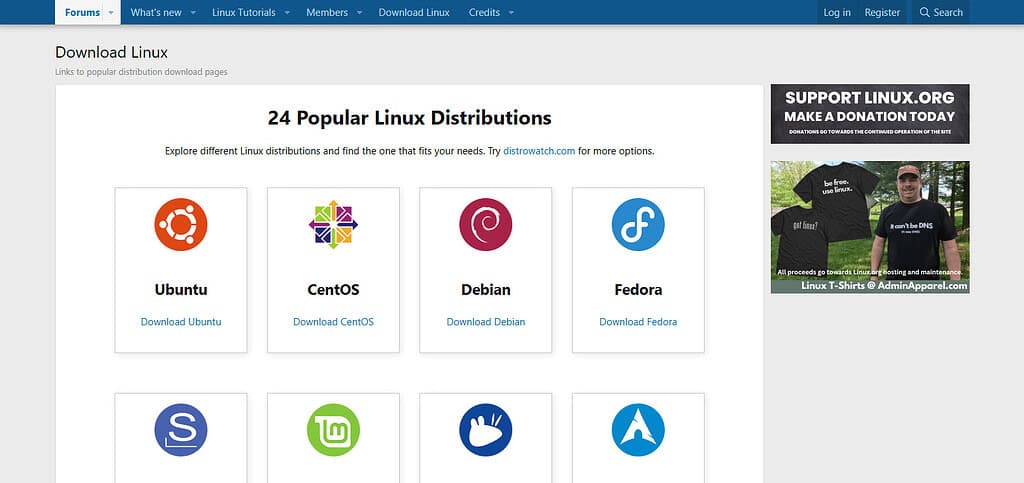
Task: Open the Forums tab
Action: coord(82,12)
